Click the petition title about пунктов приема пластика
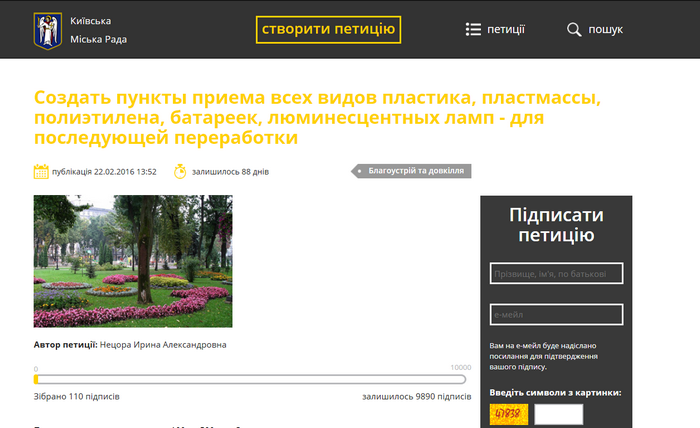Viewport: 700px width, 428px height. tap(317, 117)
